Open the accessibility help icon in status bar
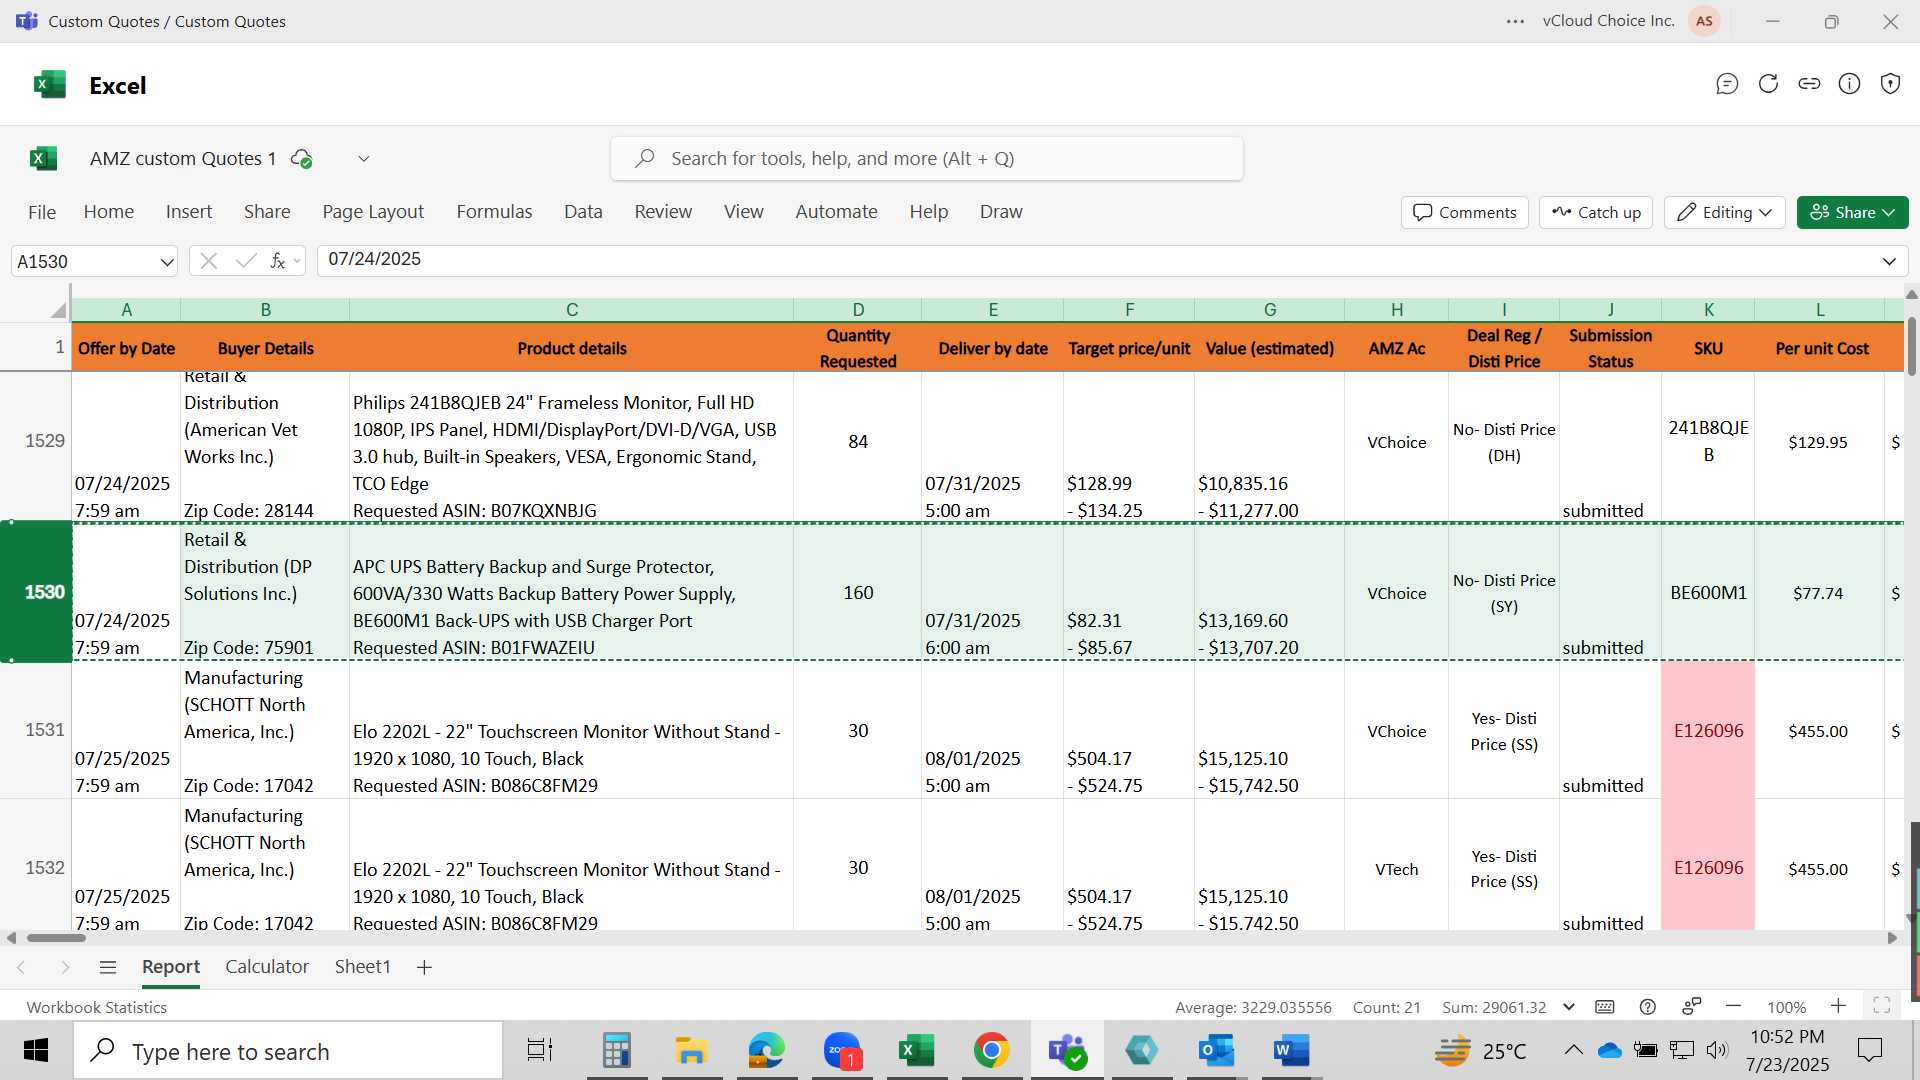Image resolution: width=1920 pixels, height=1080 pixels. (x=1648, y=1007)
